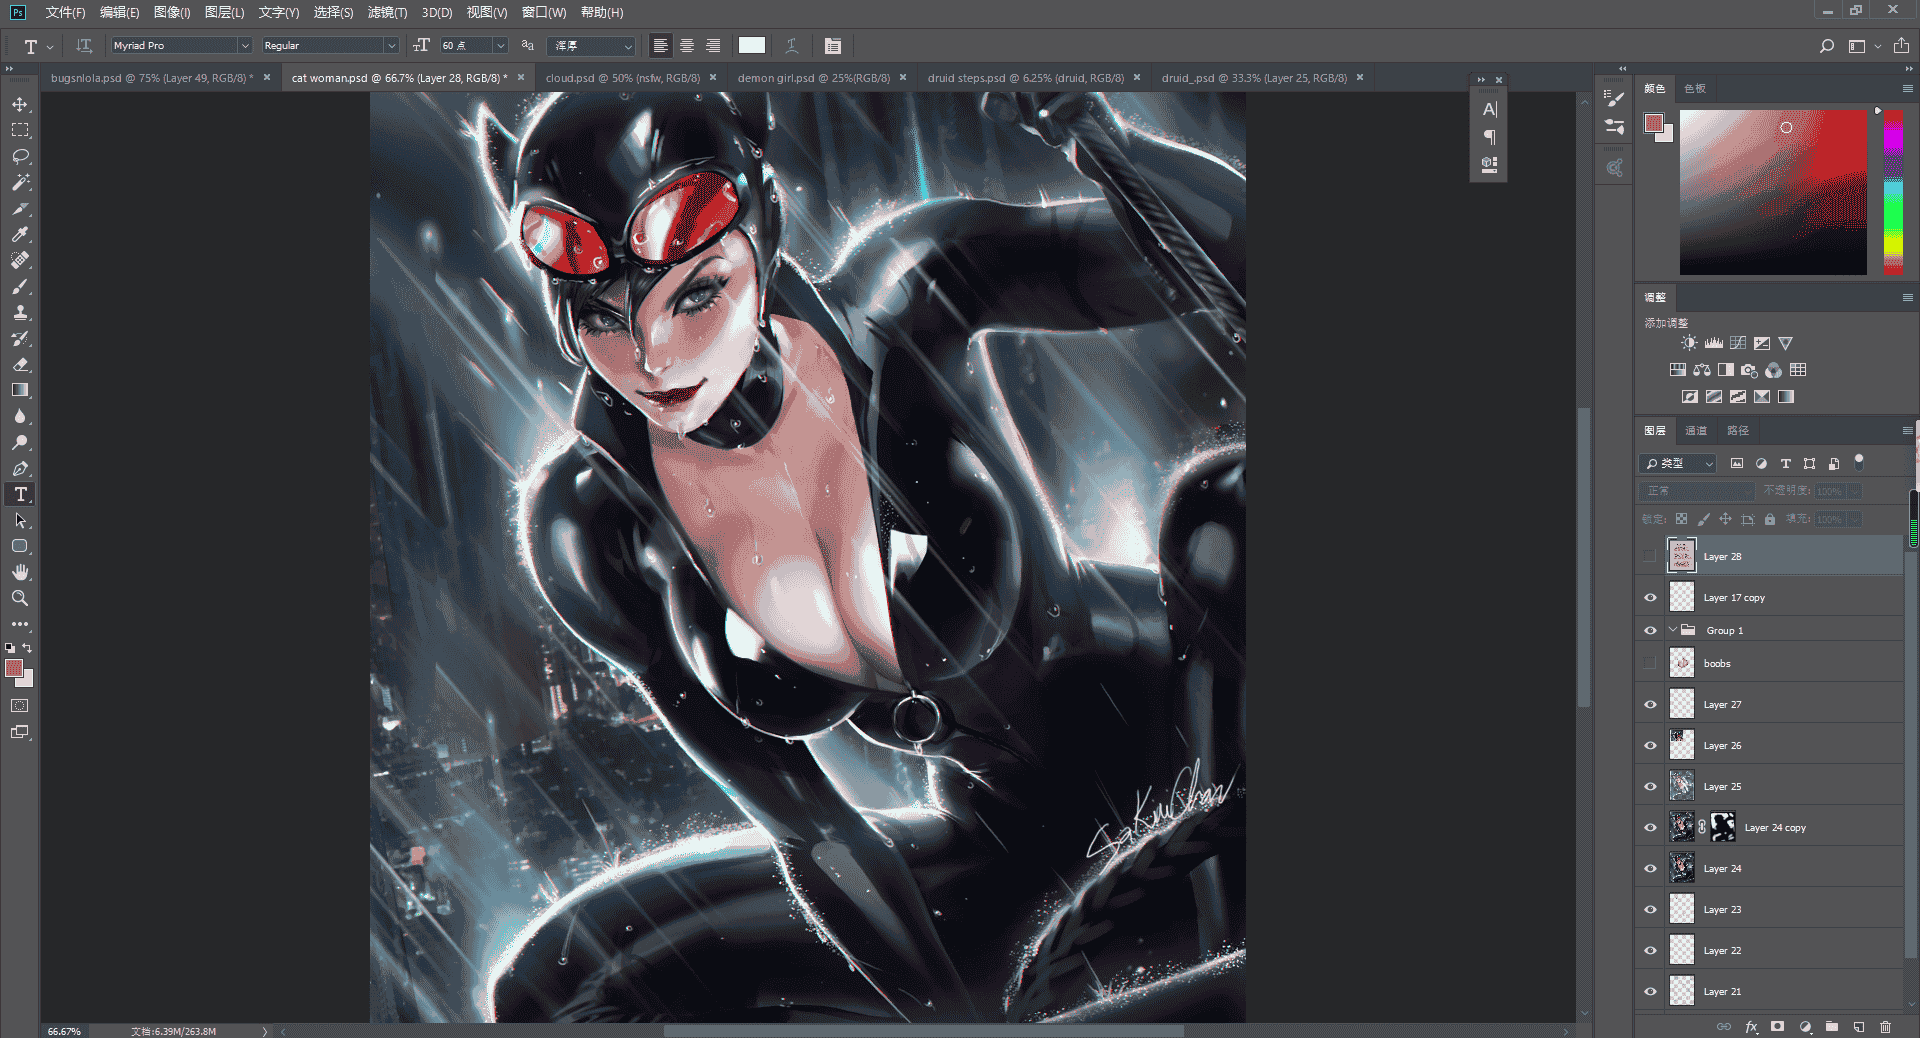Select the Gradient tool
The width and height of the screenshot is (1920, 1038).
pos(20,390)
